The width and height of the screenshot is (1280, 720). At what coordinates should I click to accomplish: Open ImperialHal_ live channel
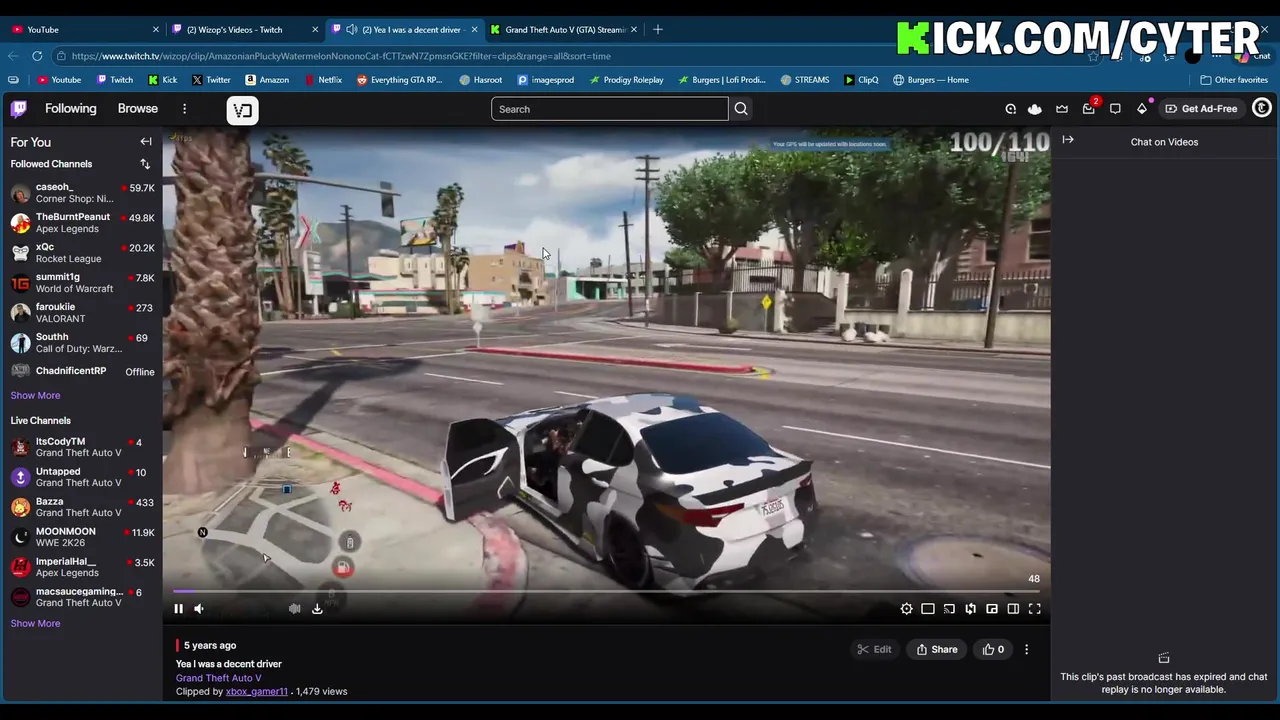[x=82, y=567]
